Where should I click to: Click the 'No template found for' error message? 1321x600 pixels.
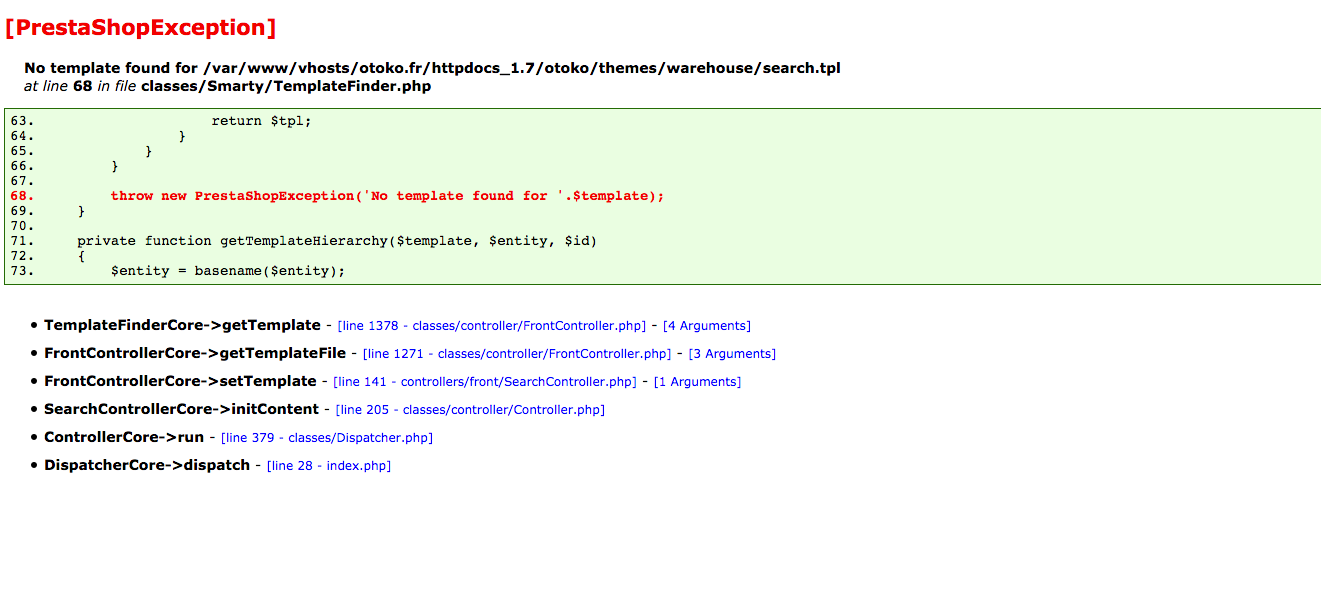pos(432,68)
